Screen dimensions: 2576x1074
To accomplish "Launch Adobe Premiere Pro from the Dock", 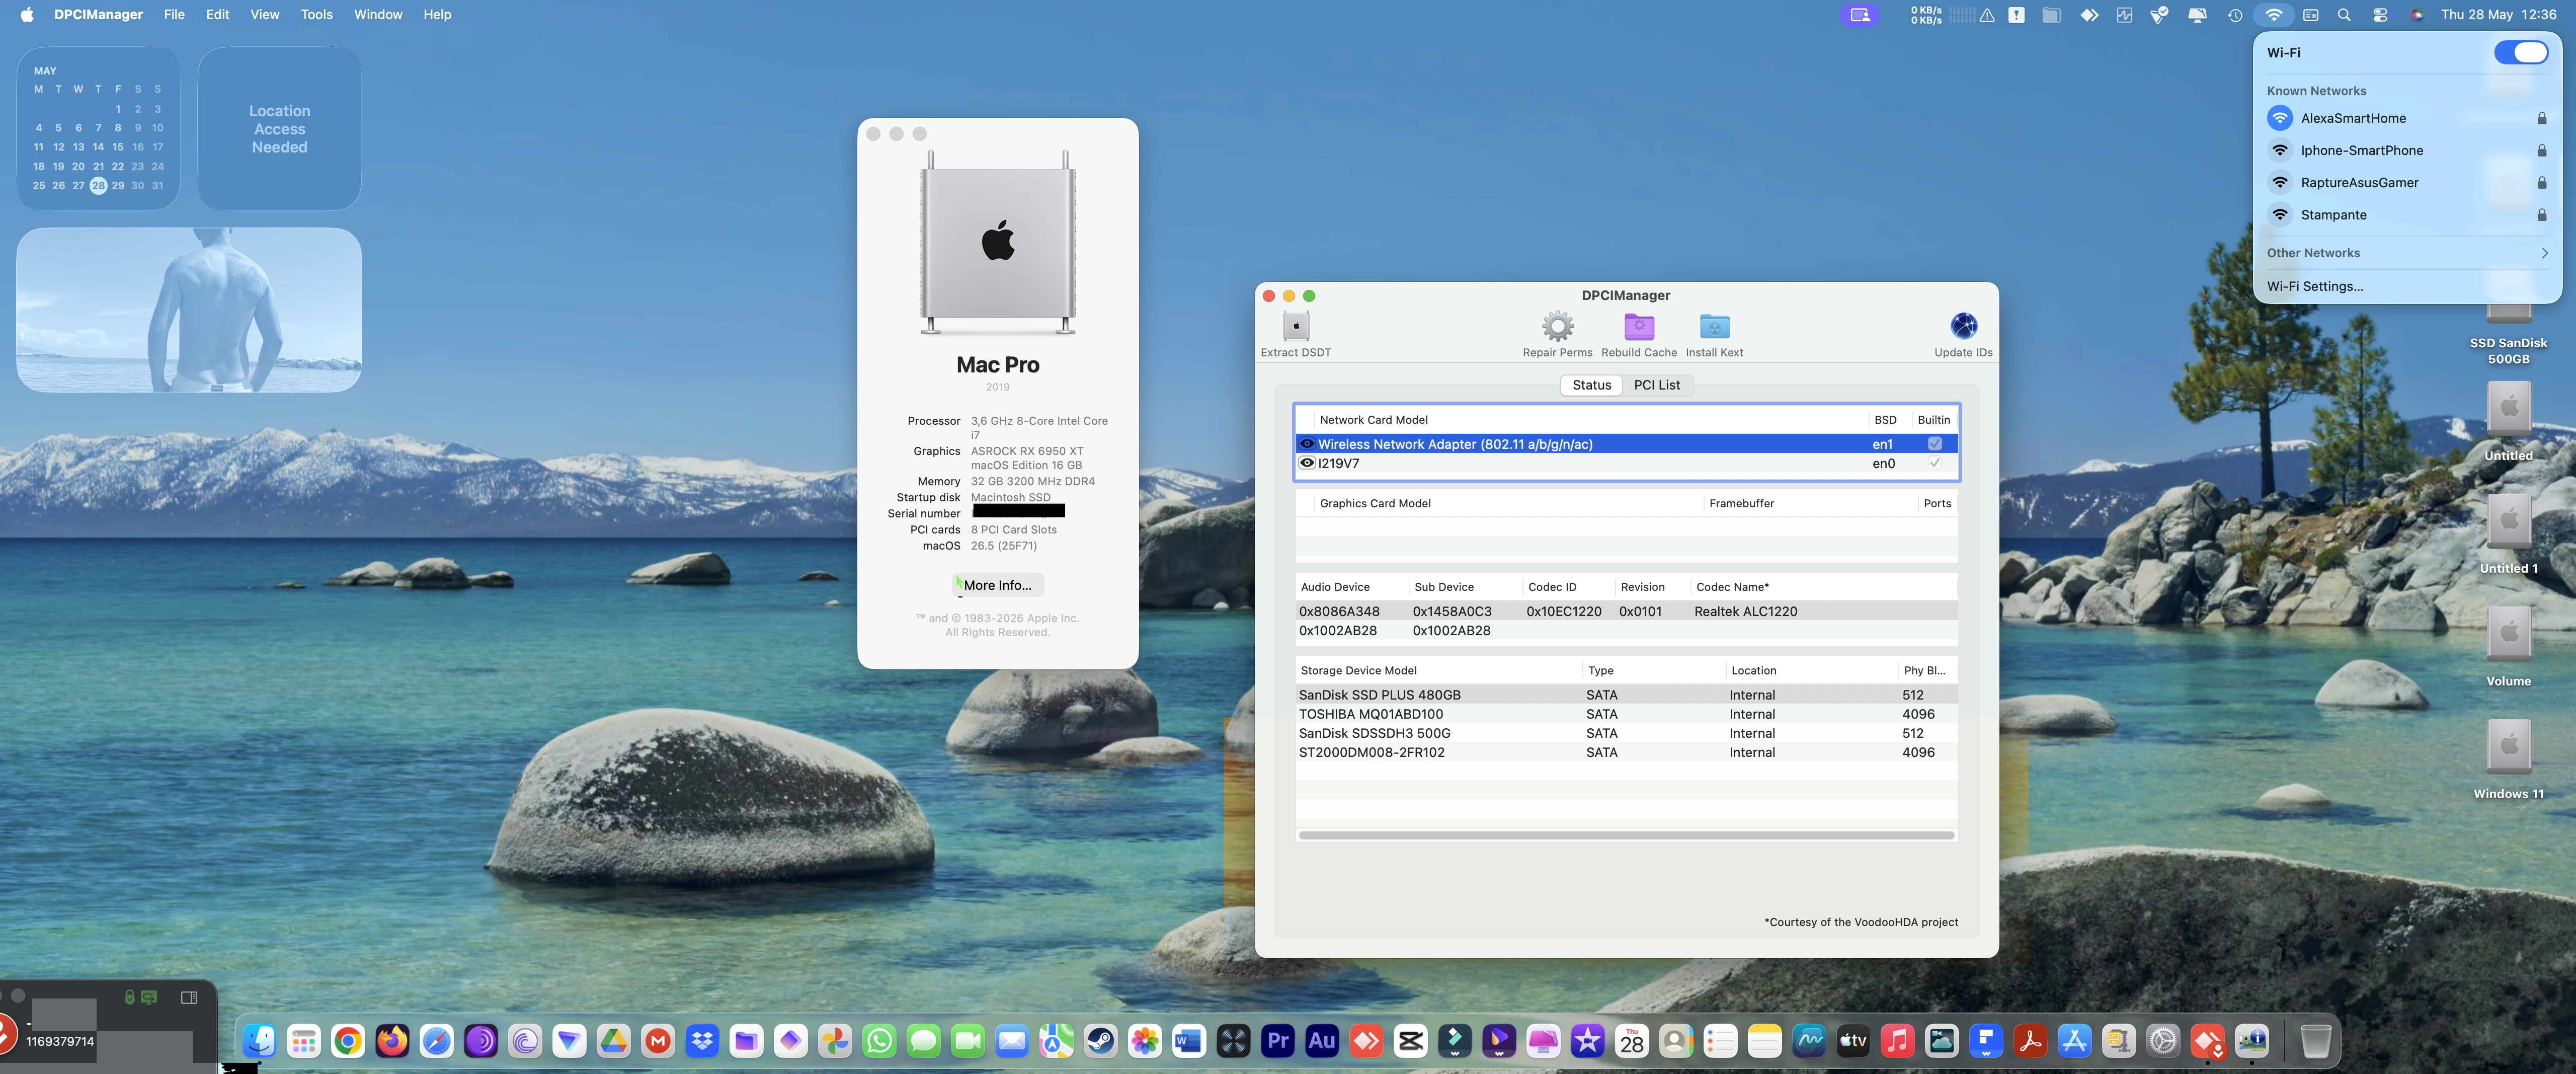I will [1277, 1041].
